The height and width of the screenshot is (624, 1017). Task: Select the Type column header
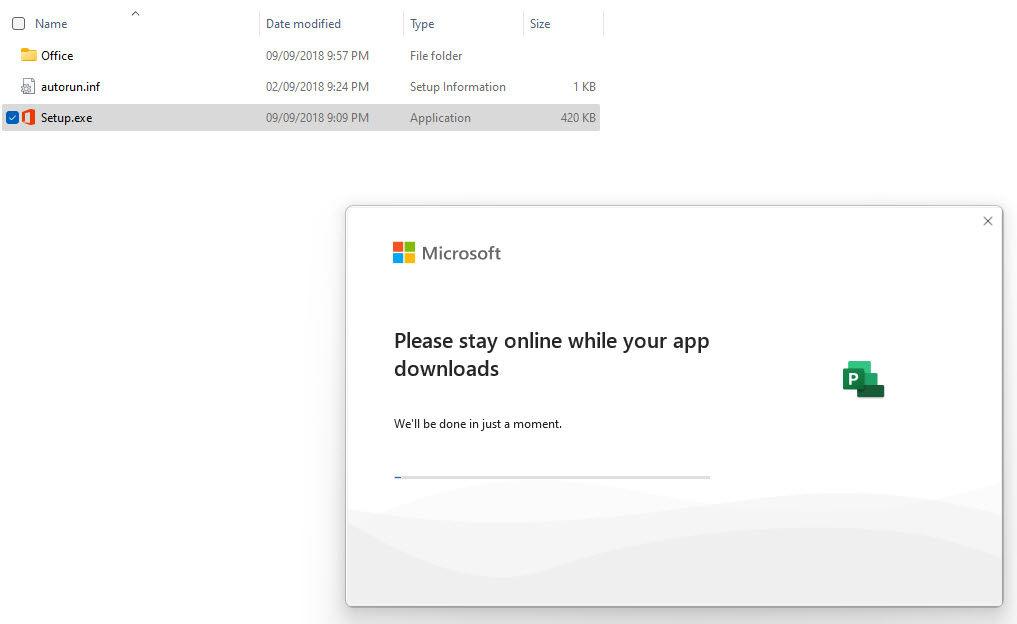pyautogui.click(x=421, y=23)
